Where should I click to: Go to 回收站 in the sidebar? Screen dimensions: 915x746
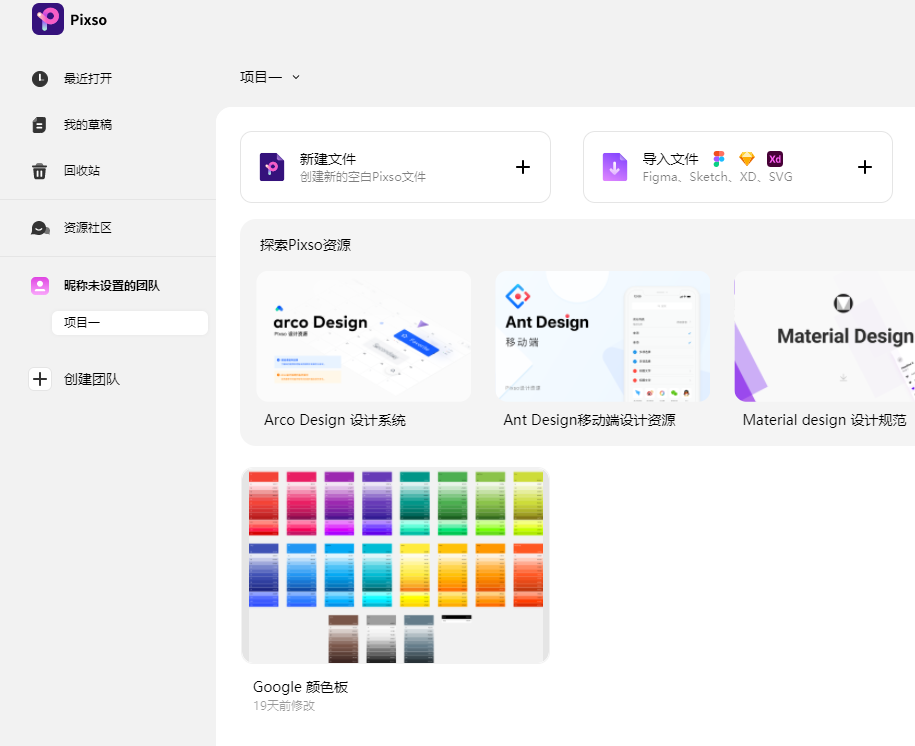82,170
